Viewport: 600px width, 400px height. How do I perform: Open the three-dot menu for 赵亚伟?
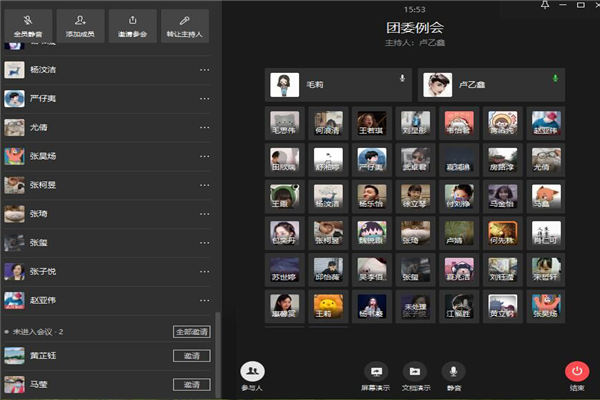(205, 299)
